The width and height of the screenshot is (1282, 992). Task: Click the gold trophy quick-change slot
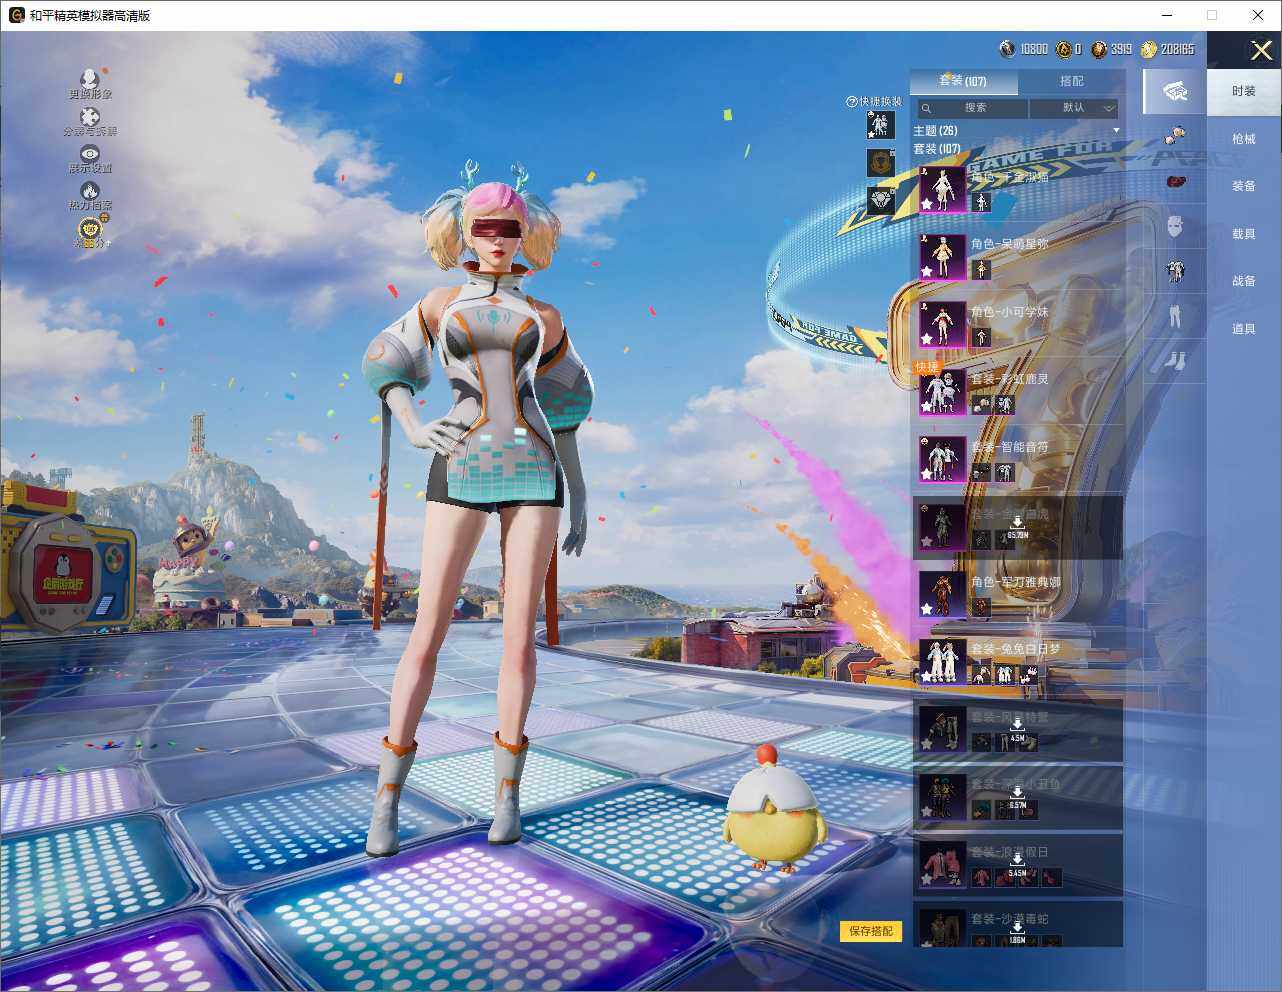coord(880,162)
